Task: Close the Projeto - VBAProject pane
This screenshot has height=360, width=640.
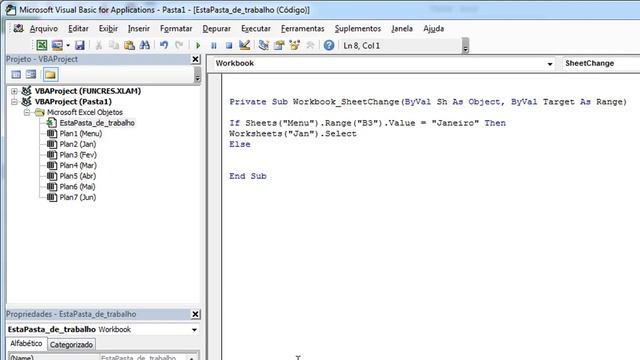Action: click(x=196, y=59)
